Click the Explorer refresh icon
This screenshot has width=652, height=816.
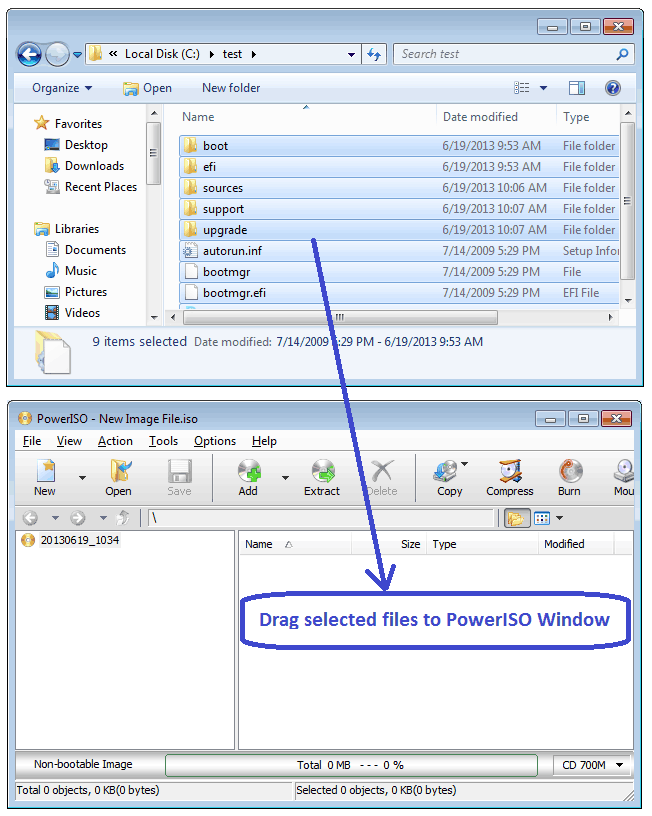[374, 54]
